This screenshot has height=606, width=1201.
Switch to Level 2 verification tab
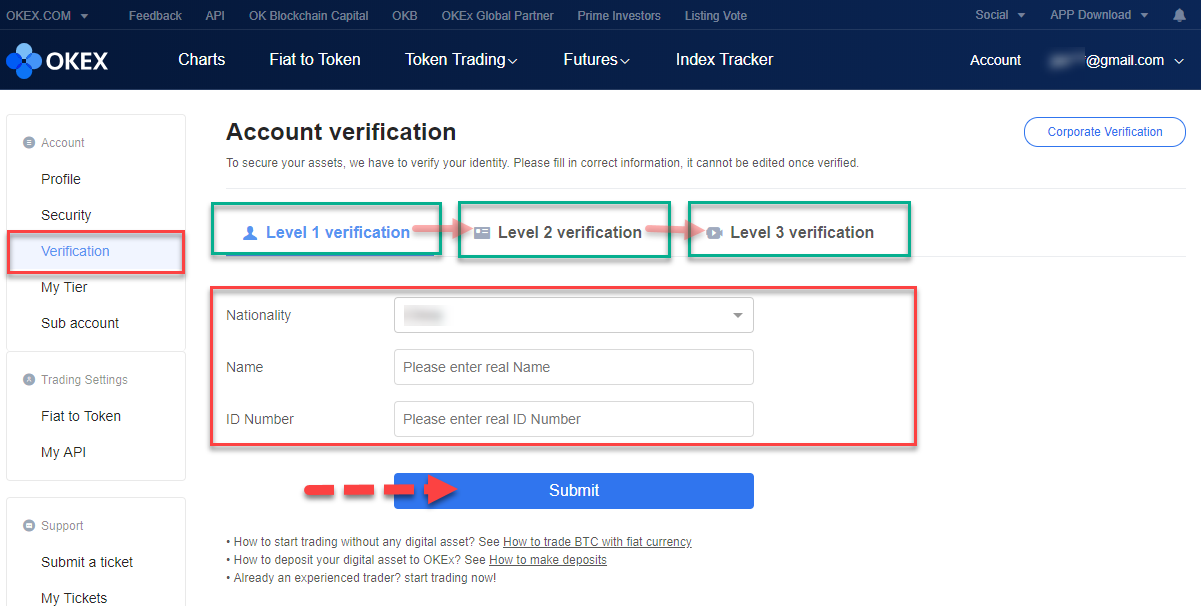point(559,232)
